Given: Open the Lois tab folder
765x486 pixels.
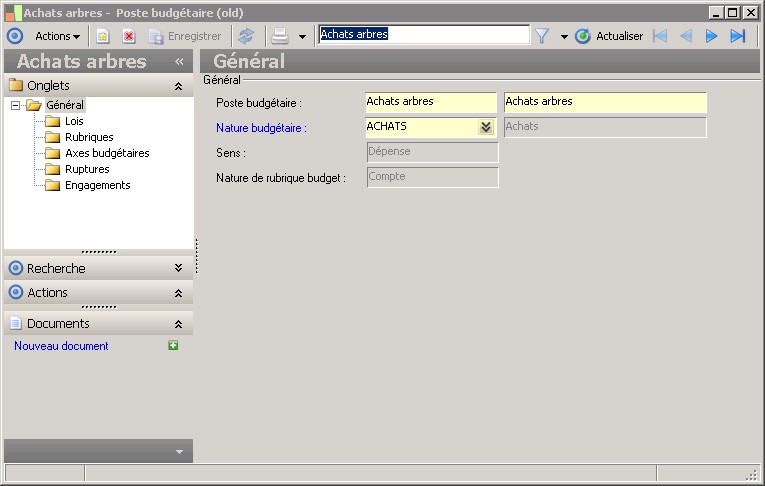Looking at the screenshot, I should [x=74, y=121].
